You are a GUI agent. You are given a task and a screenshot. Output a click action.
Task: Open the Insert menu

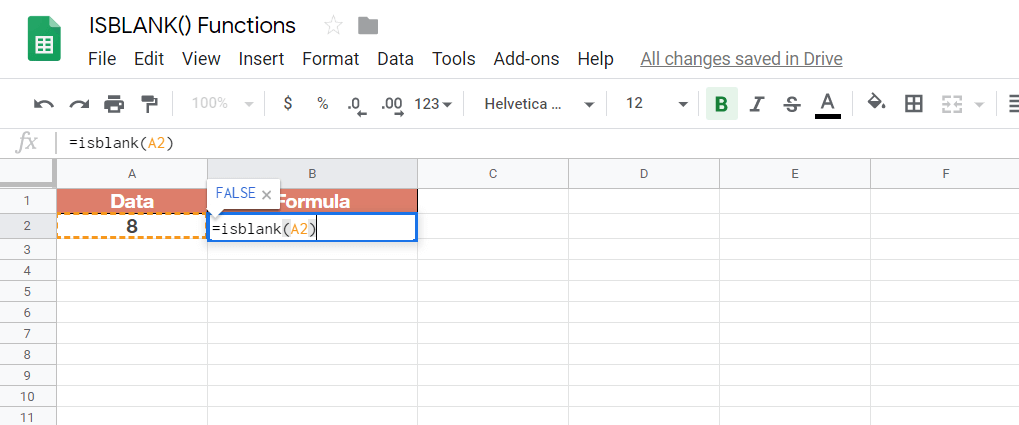pos(261,59)
